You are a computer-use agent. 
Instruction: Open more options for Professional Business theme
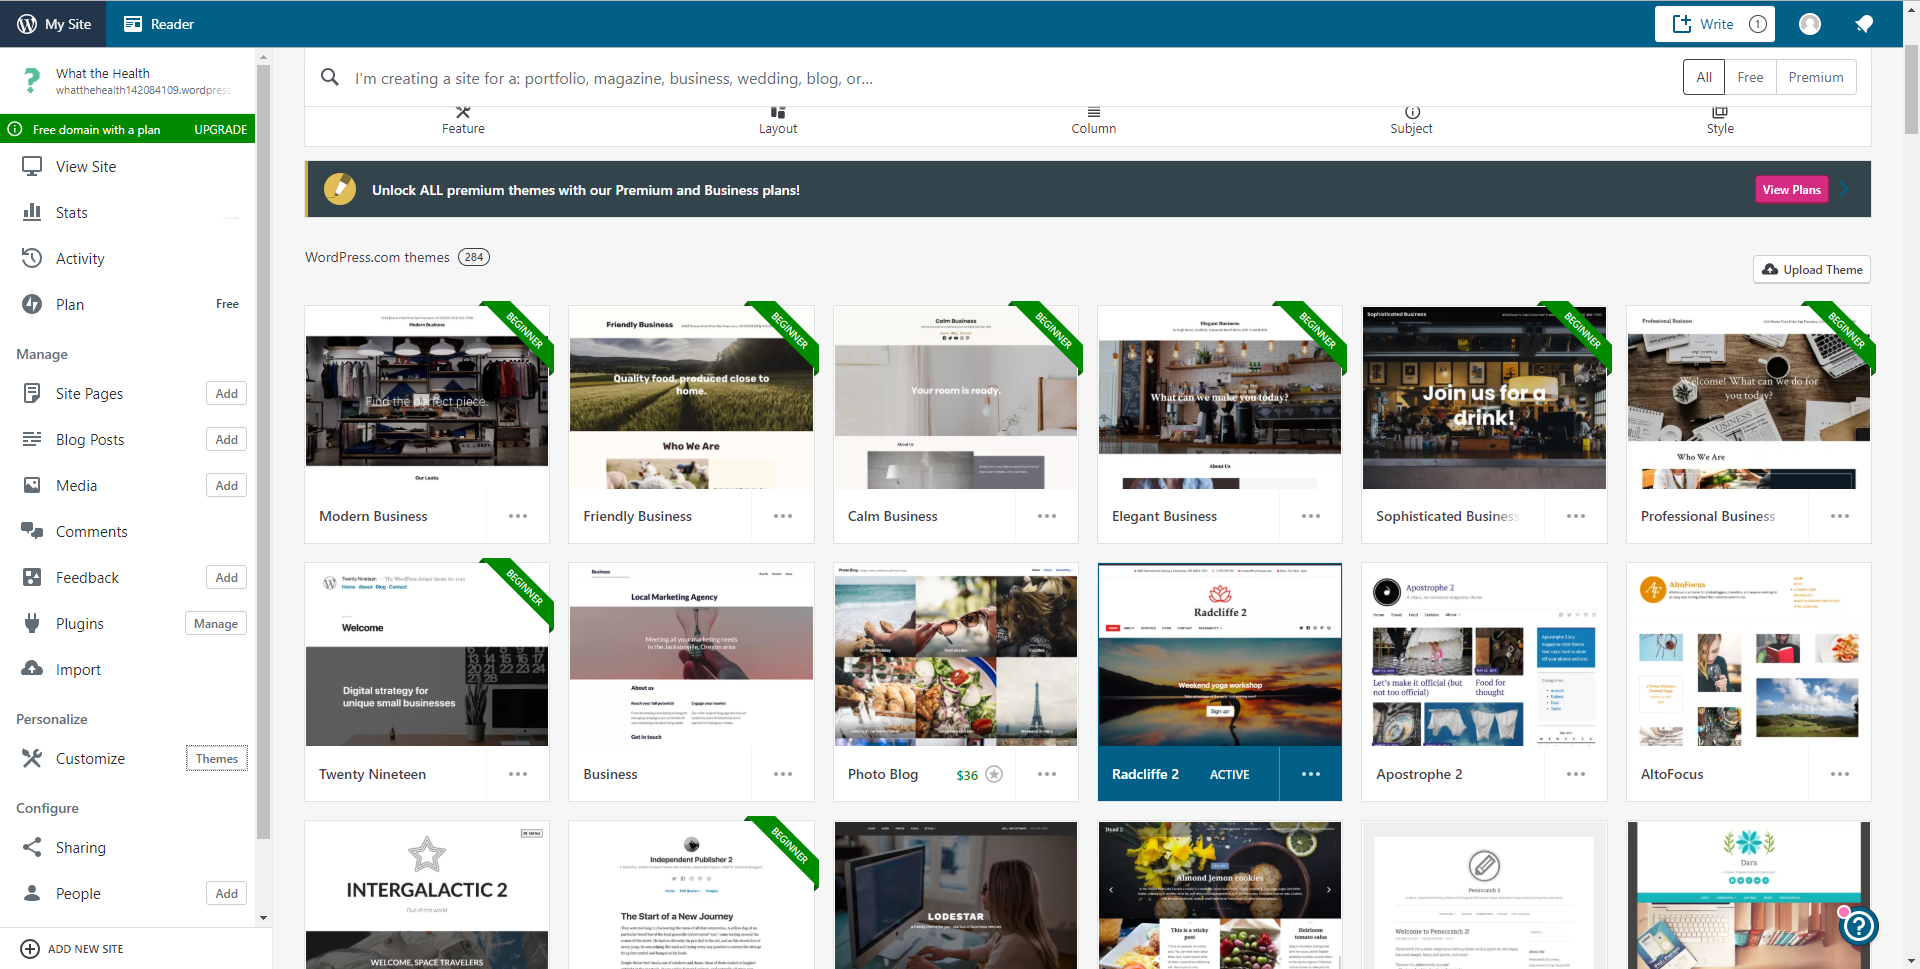point(1840,516)
